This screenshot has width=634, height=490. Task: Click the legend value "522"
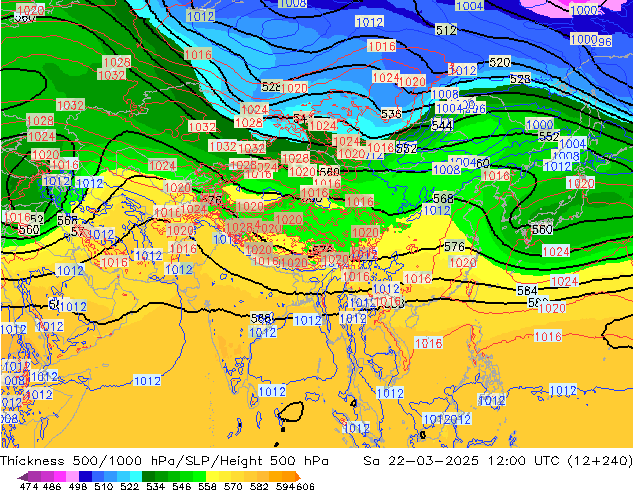[x=129, y=486]
